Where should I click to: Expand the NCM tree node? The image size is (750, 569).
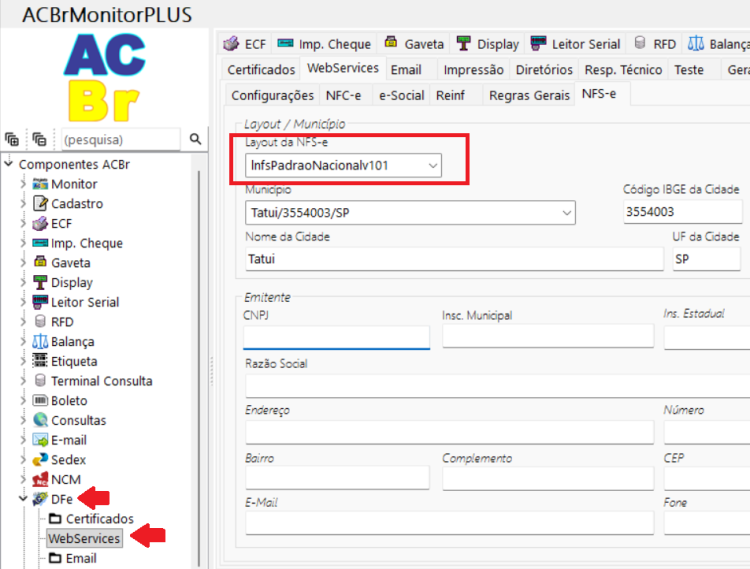point(23,479)
